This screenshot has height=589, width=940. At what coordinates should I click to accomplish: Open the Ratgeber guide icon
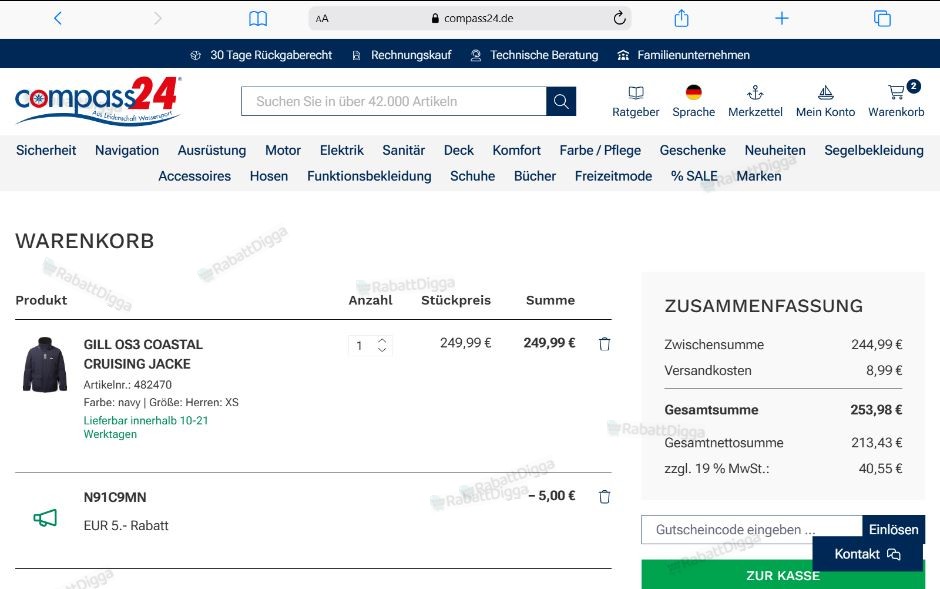coord(635,93)
